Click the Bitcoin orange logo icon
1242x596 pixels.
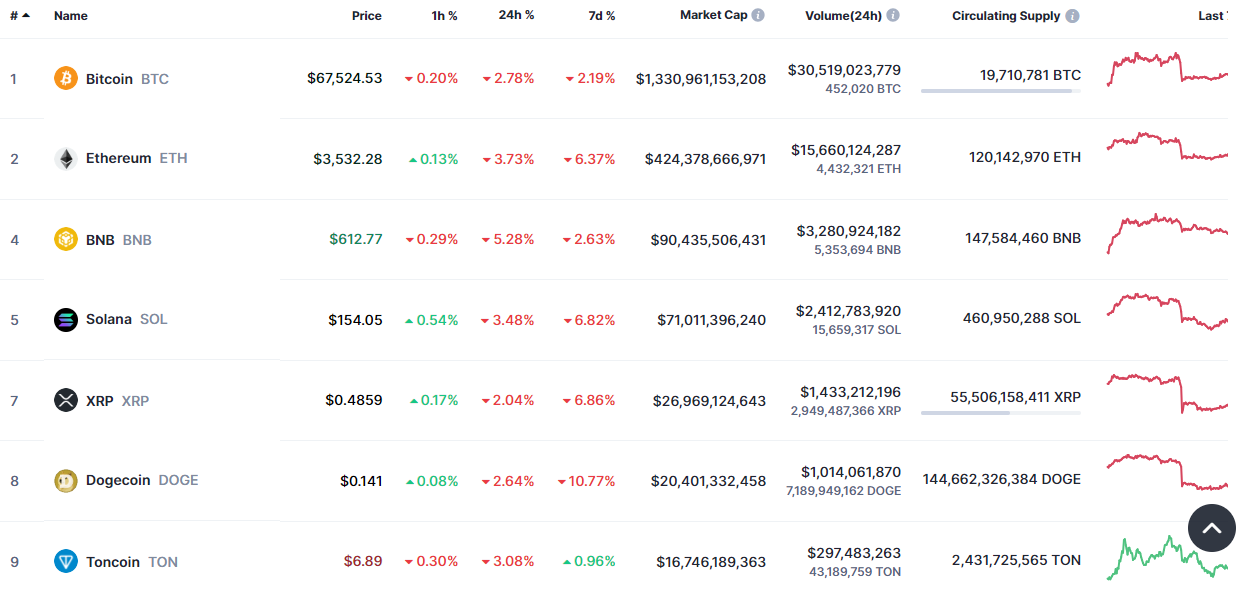pos(66,78)
